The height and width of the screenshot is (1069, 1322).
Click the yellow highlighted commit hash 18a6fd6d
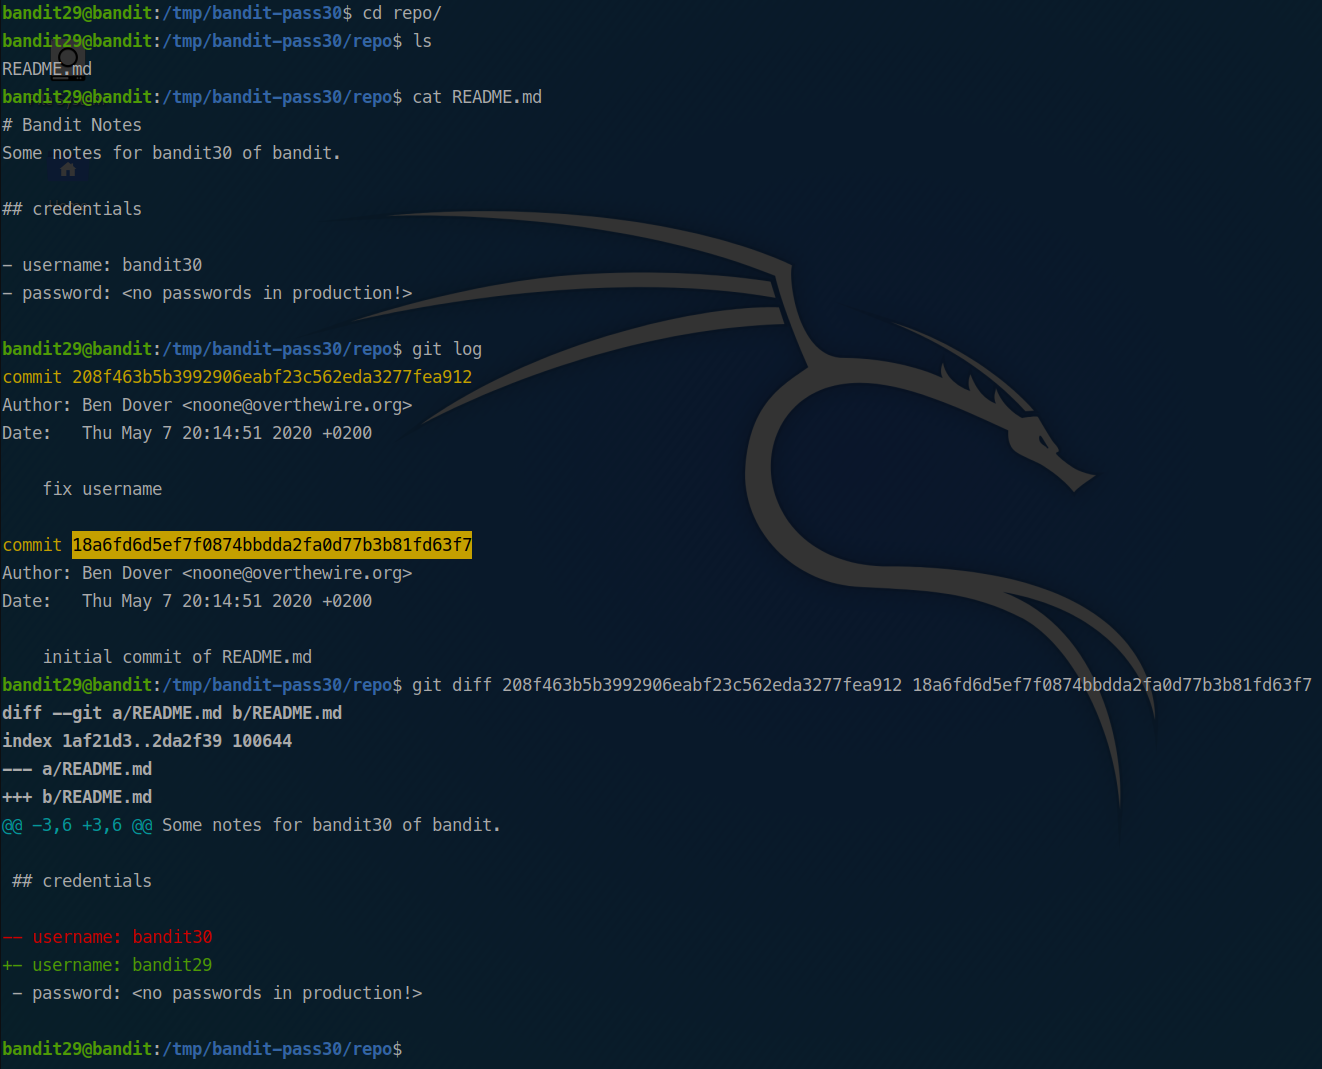tap(271, 545)
